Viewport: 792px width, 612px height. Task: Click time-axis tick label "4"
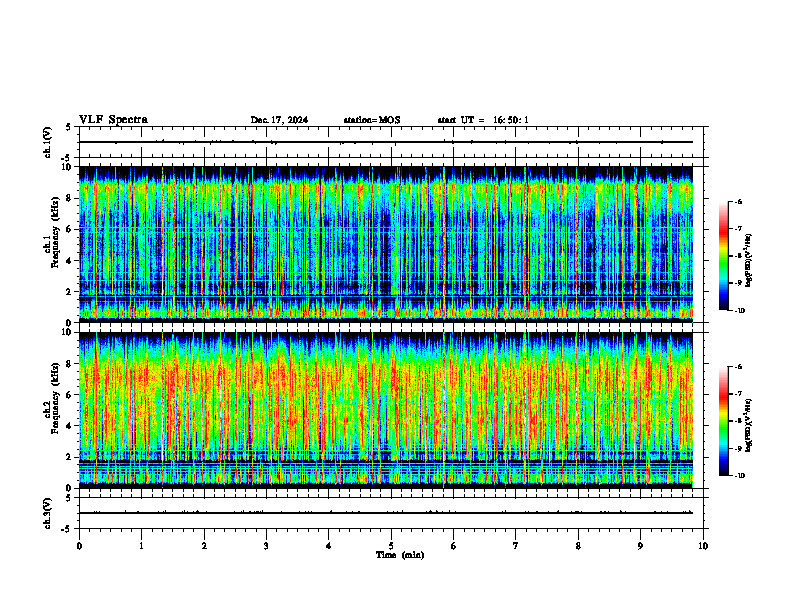click(329, 546)
